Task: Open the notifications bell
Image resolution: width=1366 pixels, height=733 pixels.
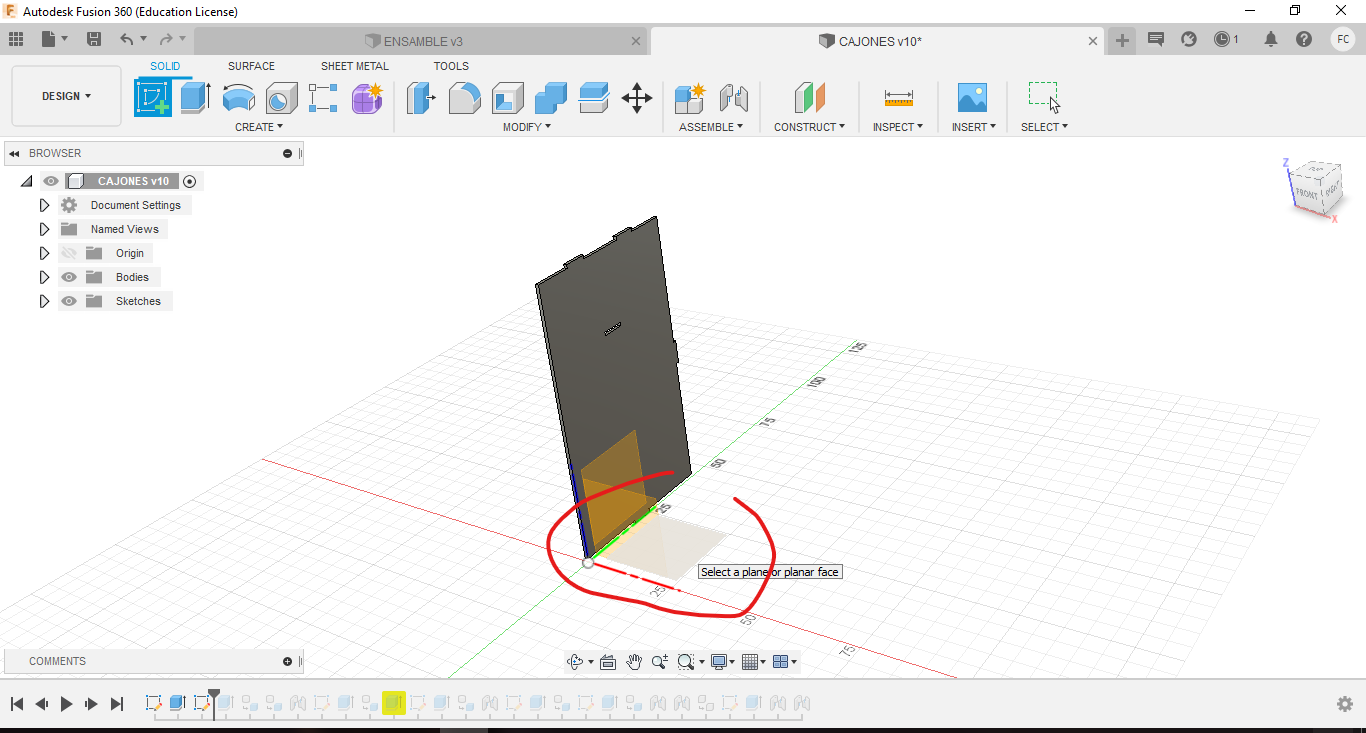Action: (x=1271, y=39)
